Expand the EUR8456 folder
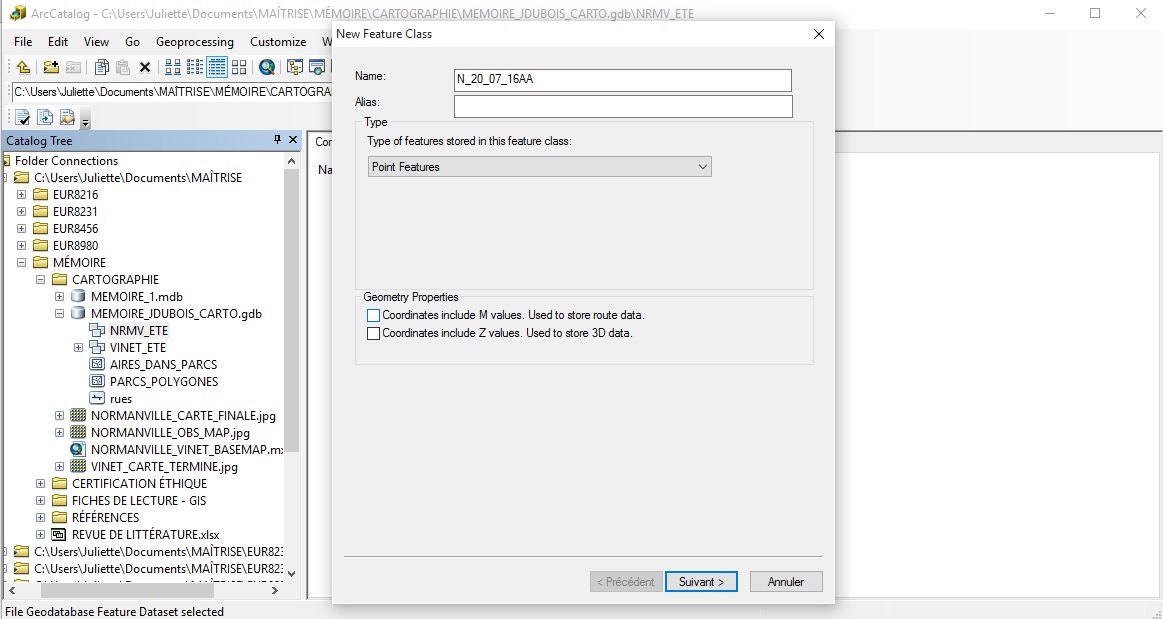Screen dimensions: 1163x619 (22, 229)
